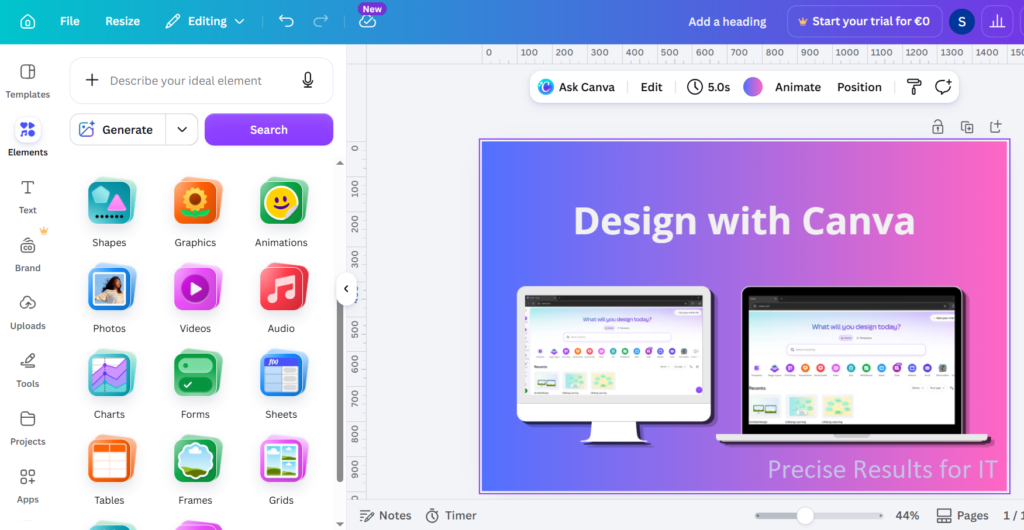
Task: Select the Precise Results for IT text
Action: 882,469
